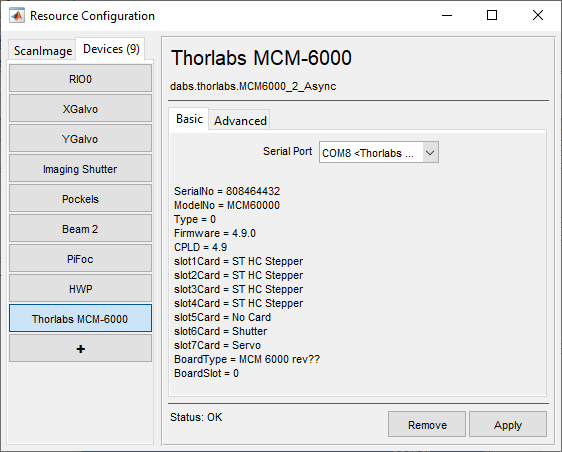
Task: Click the slot5Card = No Card line
Action: (x=222, y=317)
